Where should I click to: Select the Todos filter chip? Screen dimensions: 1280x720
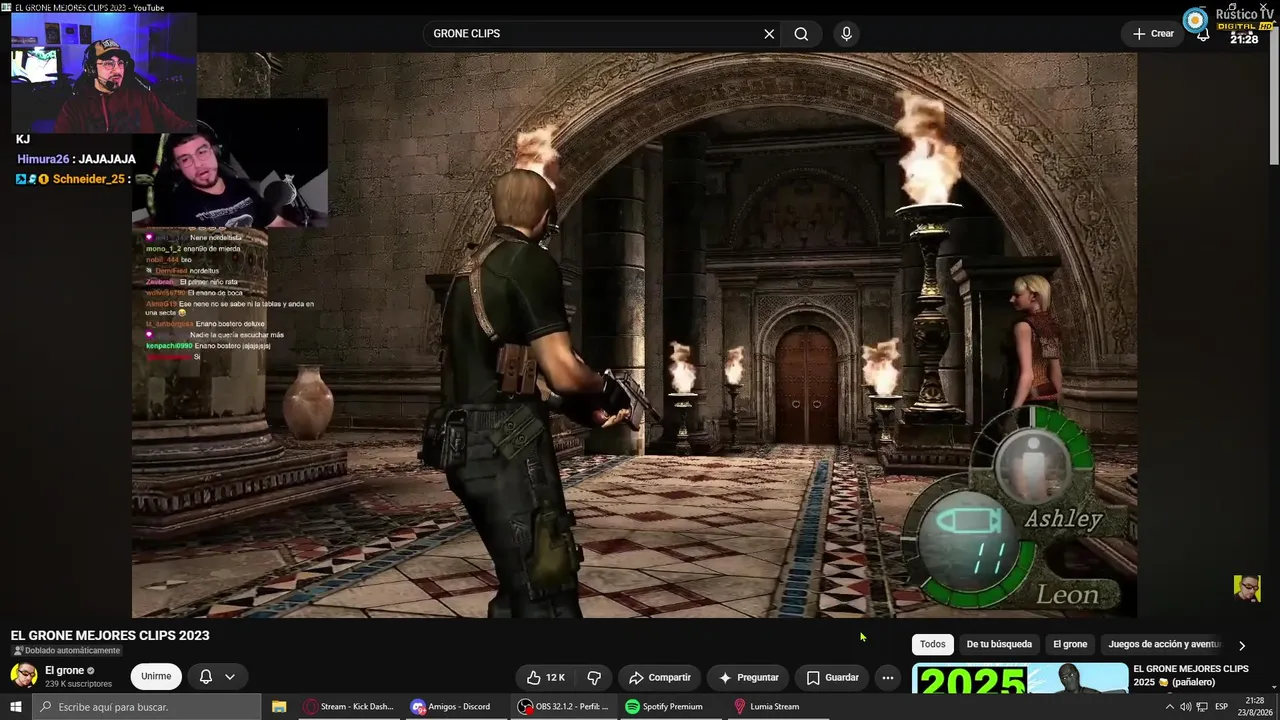coord(932,645)
